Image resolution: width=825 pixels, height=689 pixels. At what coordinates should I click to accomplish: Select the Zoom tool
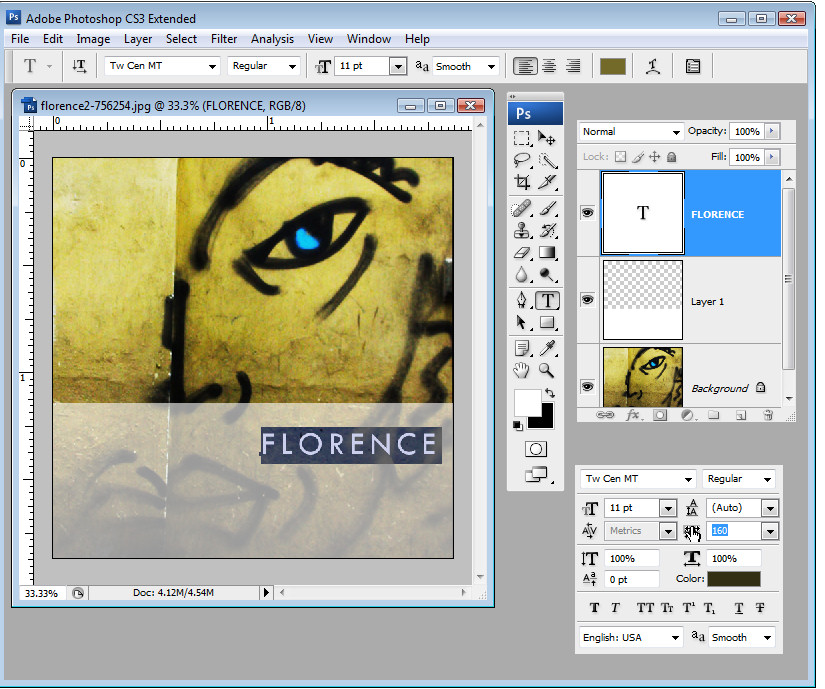tap(547, 370)
